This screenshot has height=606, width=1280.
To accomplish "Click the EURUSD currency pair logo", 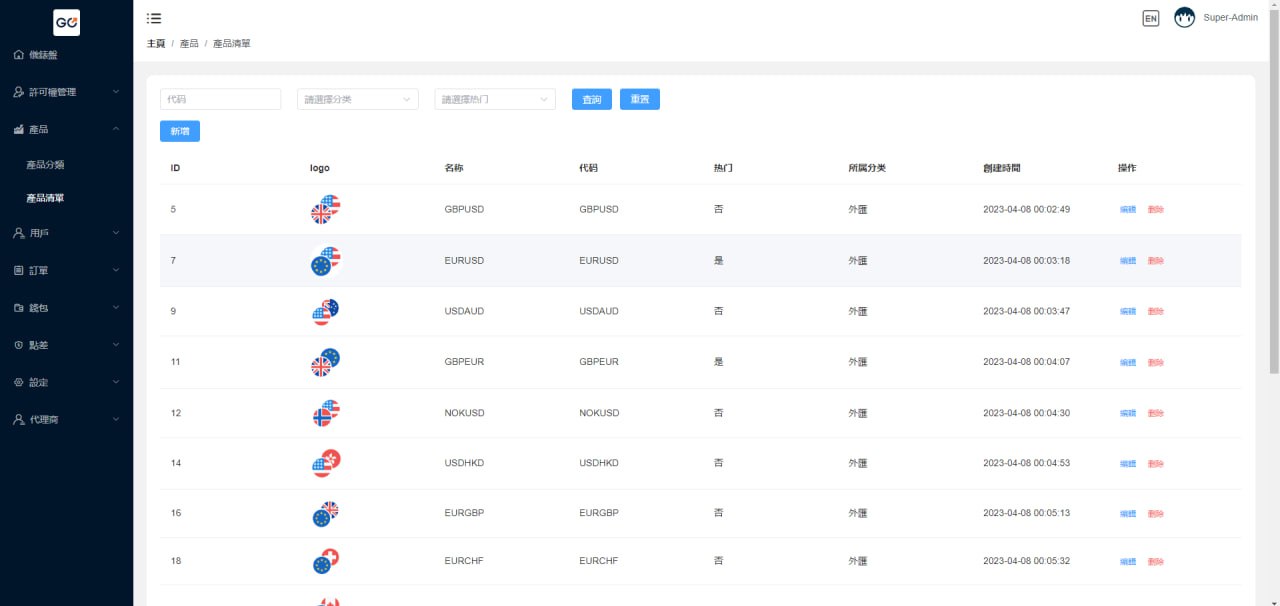I will tap(325, 260).
